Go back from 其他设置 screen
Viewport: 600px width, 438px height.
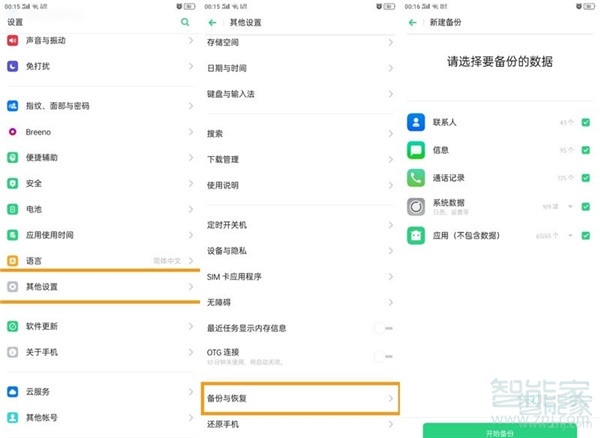212,23
